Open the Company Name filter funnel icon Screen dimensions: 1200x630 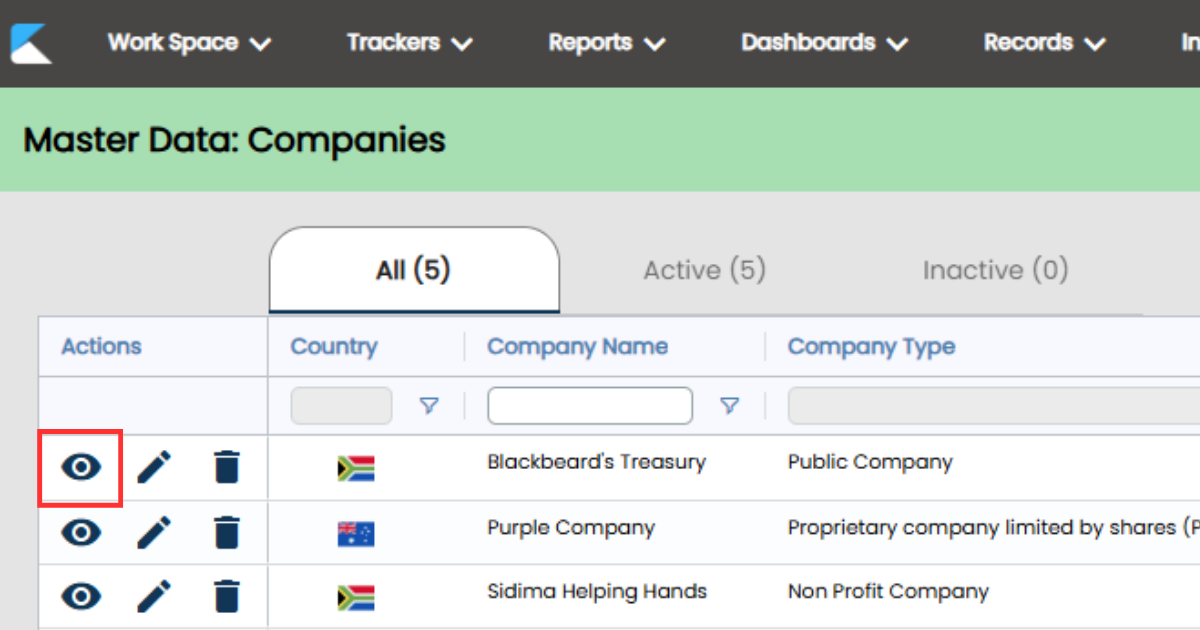point(730,406)
